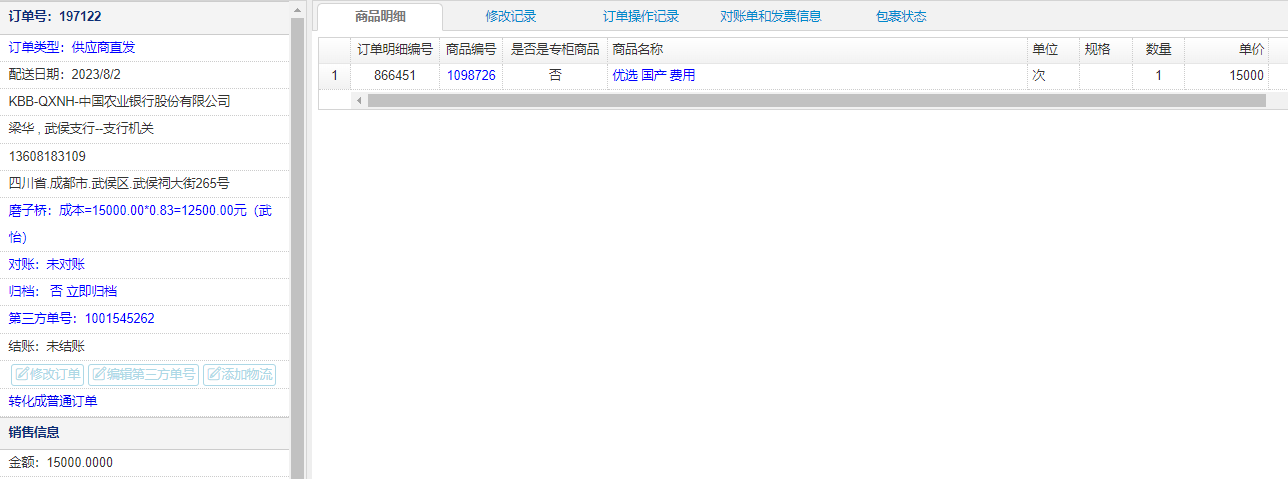Click the left panel vertical scrollbar thumb
The width and height of the screenshot is (1288, 479).
click(x=297, y=250)
